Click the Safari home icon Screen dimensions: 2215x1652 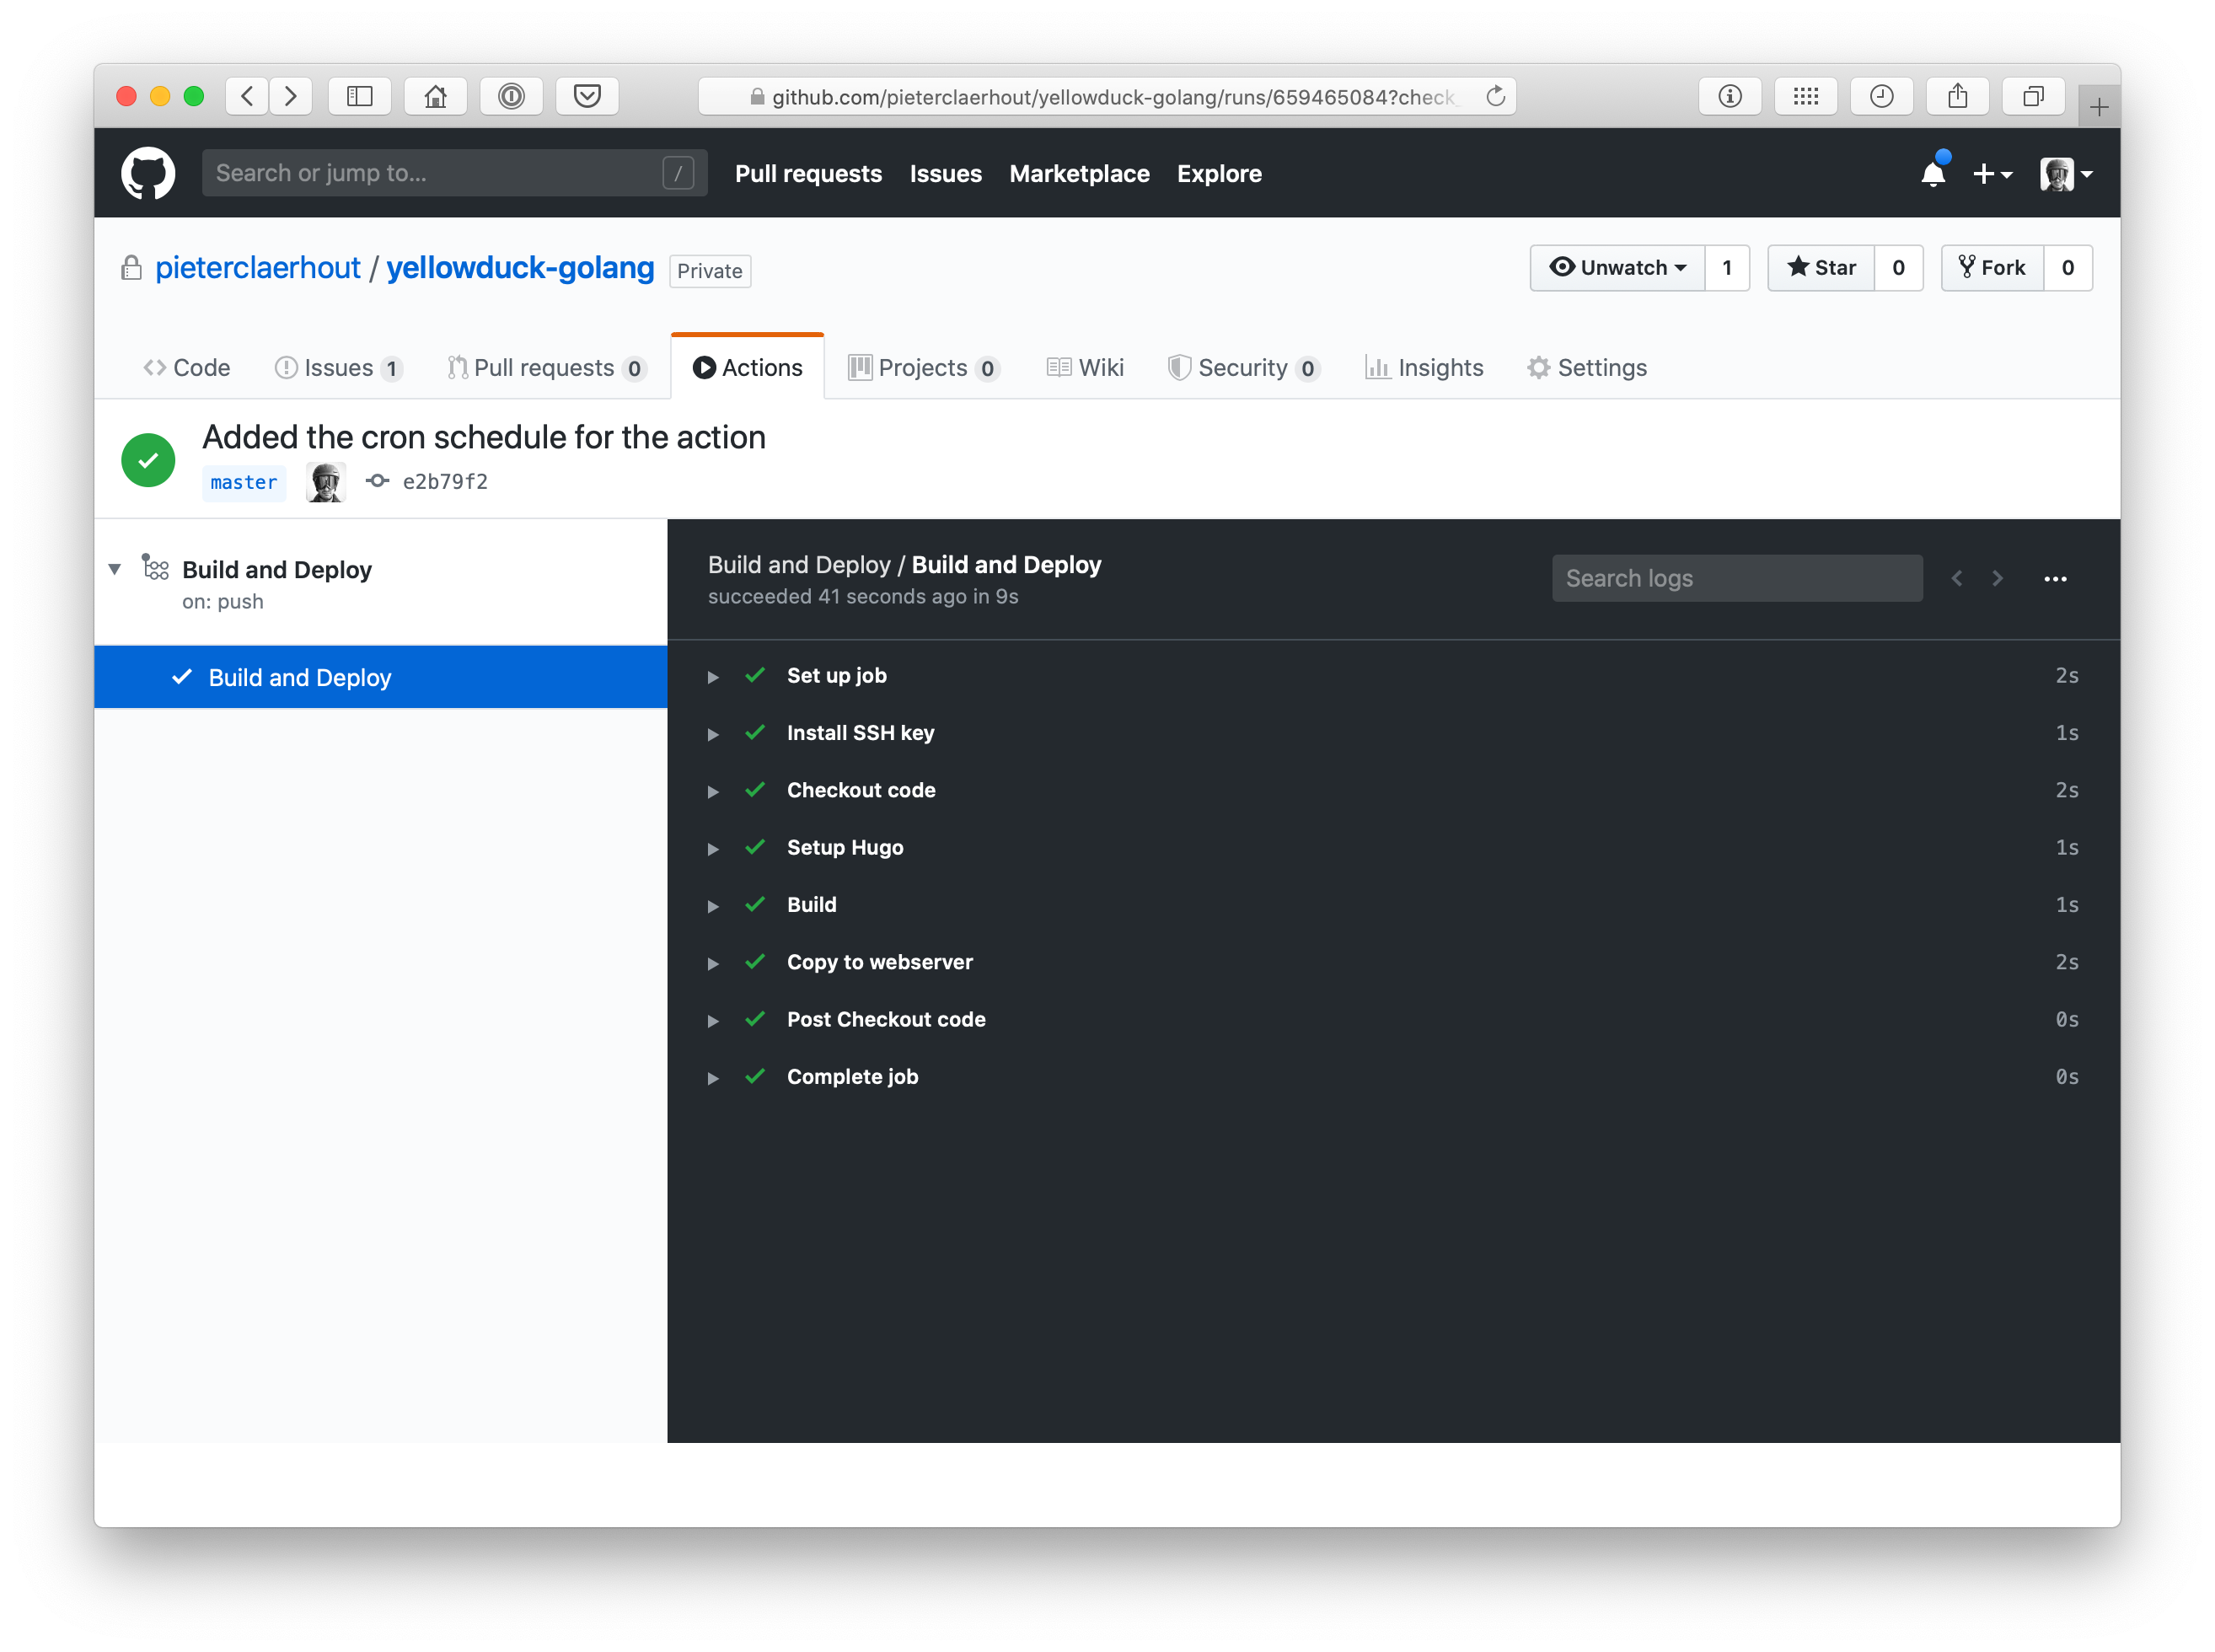(x=435, y=96)
